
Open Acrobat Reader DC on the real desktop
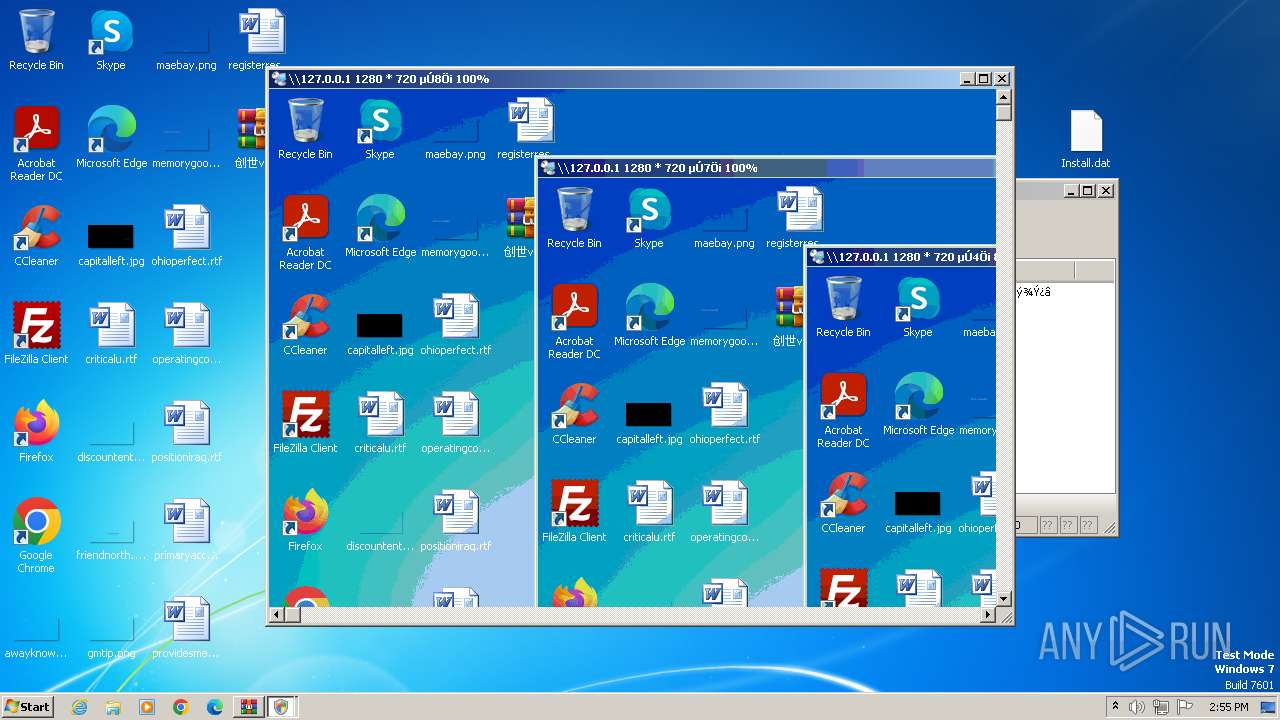click(x=36, y=144)
